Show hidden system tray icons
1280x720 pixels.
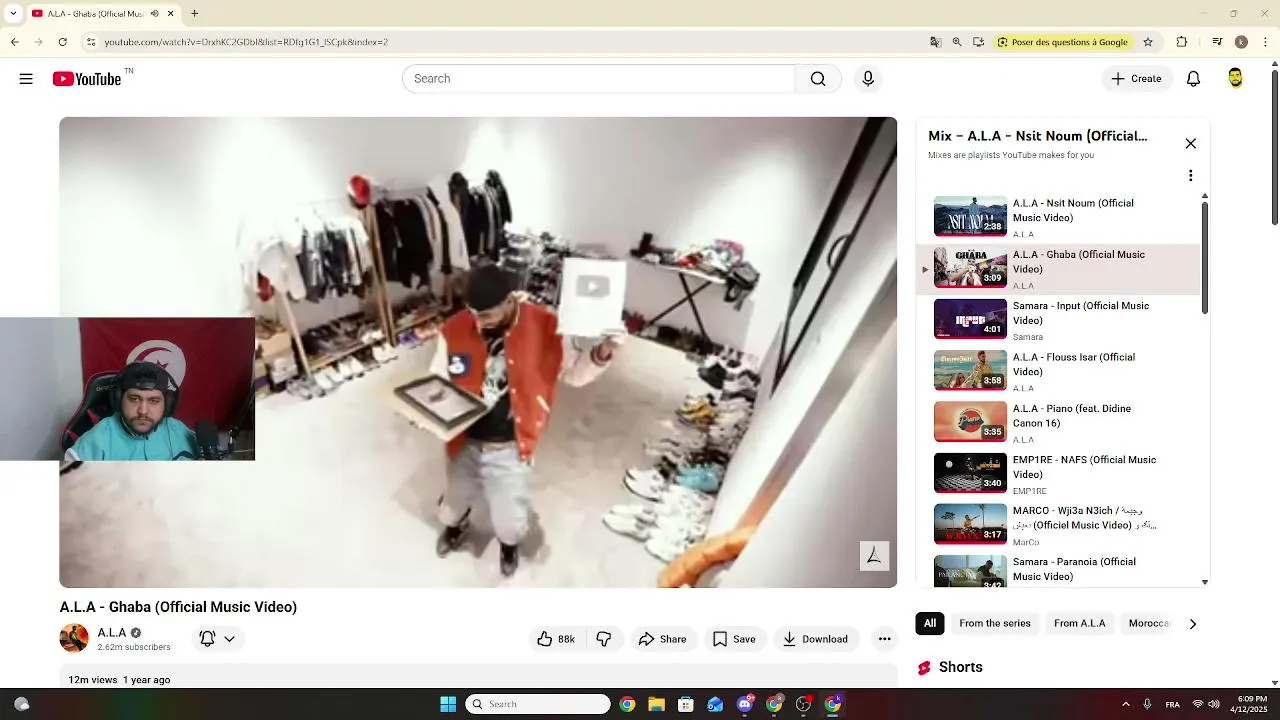click(x=1126, y=704)
